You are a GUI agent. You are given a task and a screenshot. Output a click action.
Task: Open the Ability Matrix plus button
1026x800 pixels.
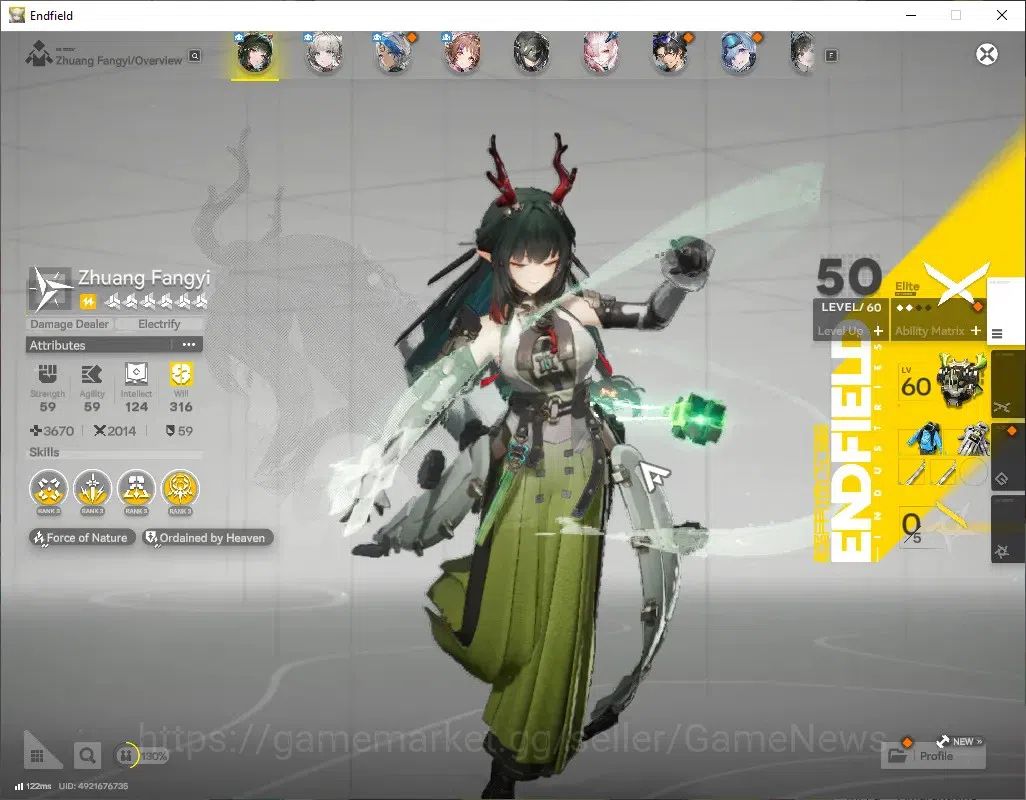[x=976, y=331]
